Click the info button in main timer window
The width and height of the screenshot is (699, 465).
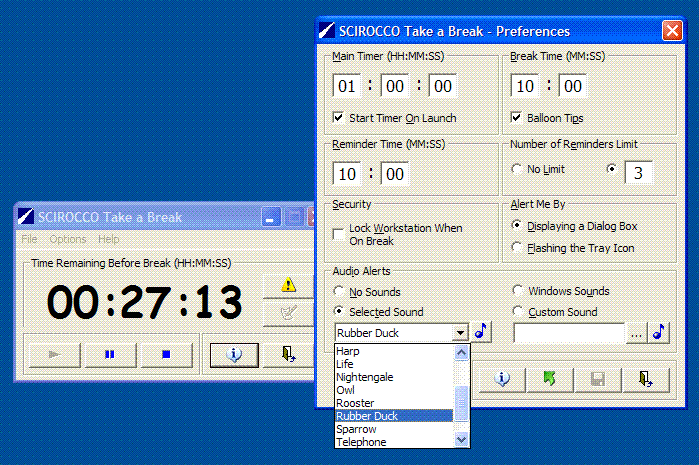coord(234,355)
